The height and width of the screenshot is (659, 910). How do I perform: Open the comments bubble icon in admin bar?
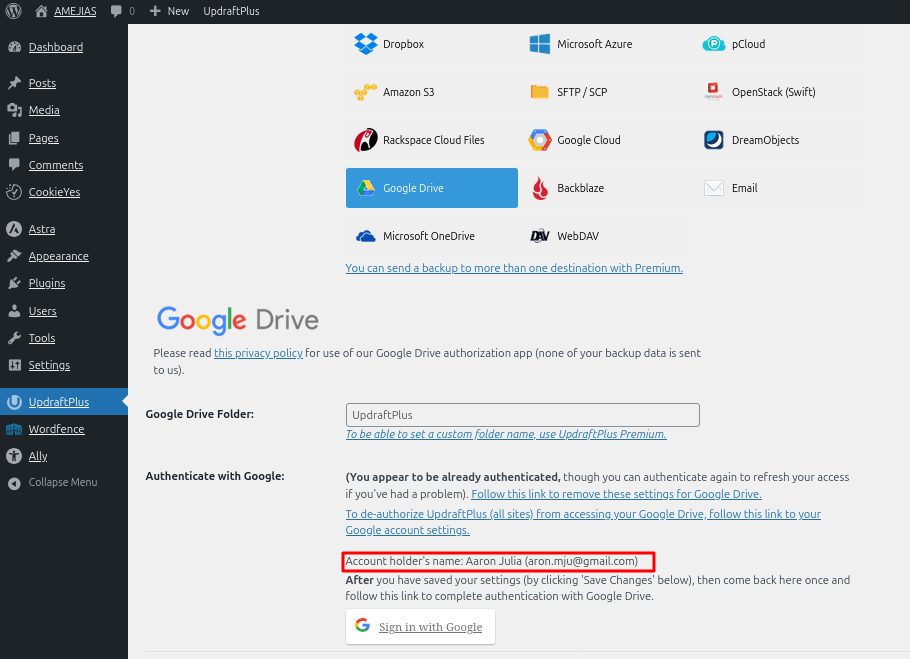coord(117,11)
